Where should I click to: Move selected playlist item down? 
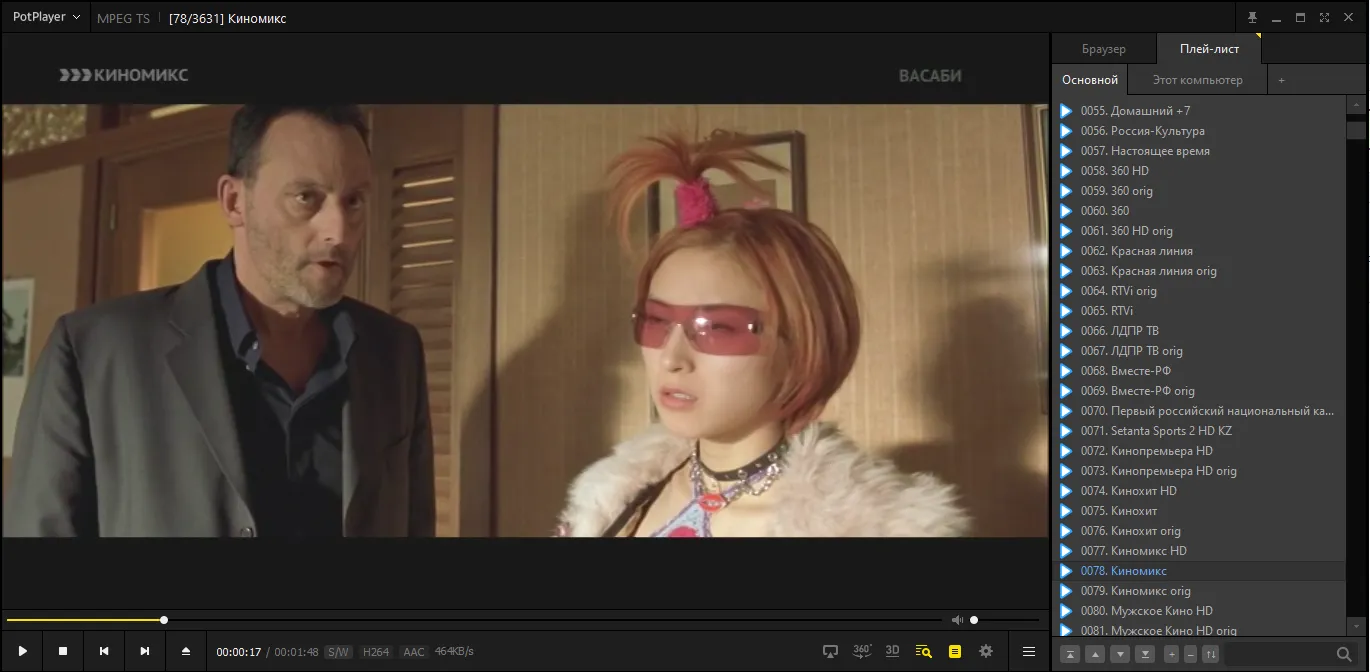pos(1120,654)
